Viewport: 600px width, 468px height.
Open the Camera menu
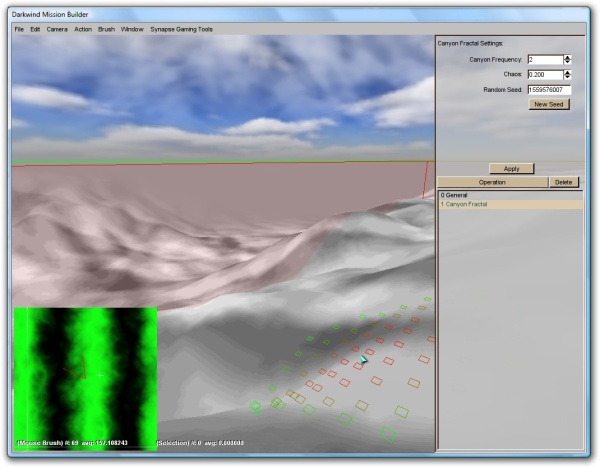click(x=57, y=29)
